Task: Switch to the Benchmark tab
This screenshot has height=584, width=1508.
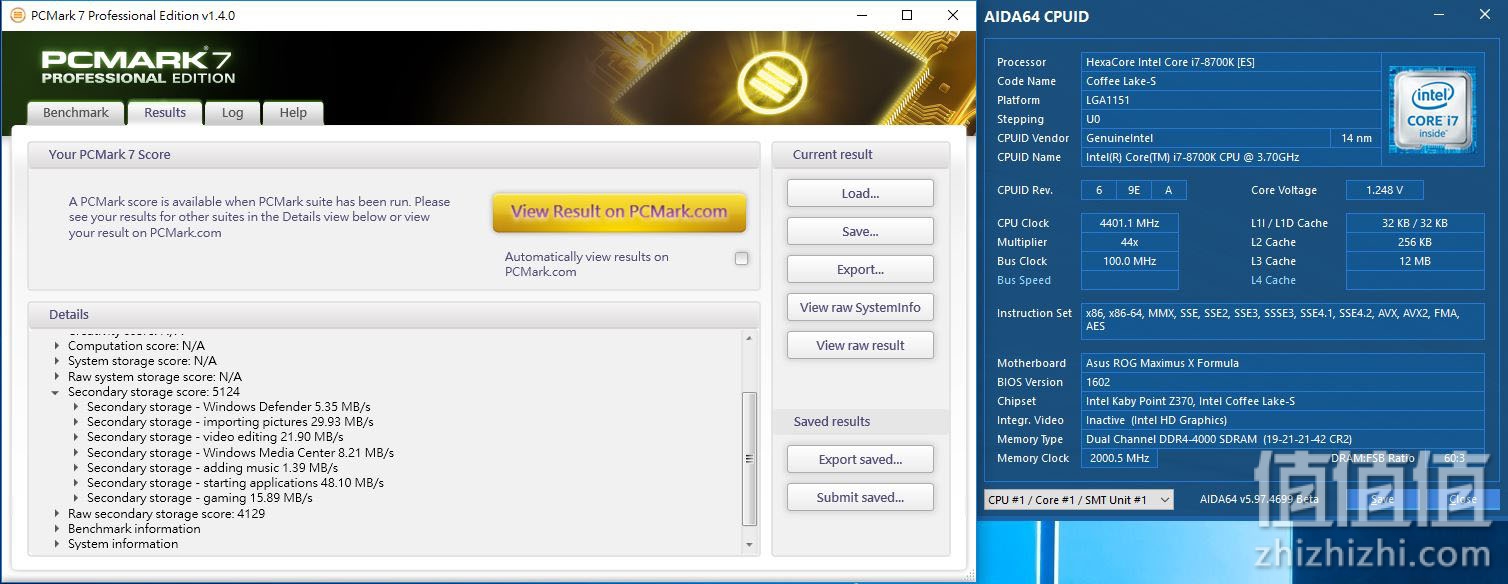Action: pos(76,113)
